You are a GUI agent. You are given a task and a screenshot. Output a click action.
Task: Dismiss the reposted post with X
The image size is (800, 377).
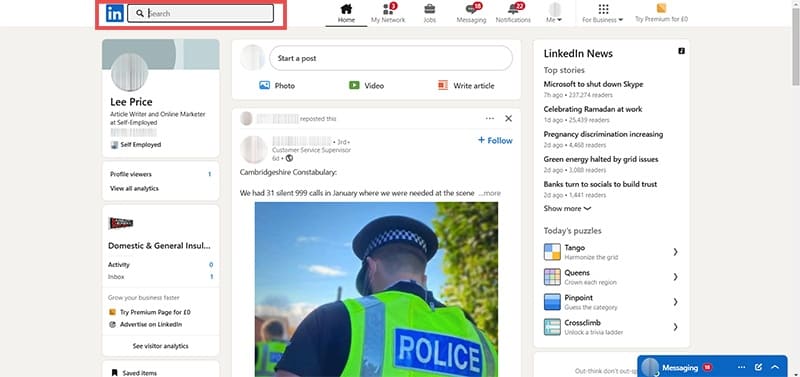tap(508, 118)
